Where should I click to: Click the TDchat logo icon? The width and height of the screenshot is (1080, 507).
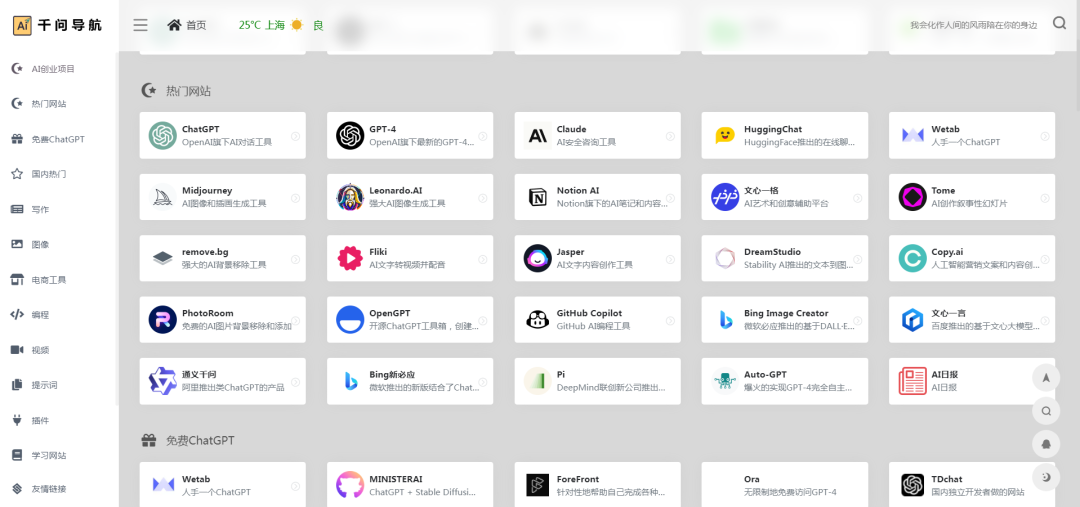click(913, 485)
